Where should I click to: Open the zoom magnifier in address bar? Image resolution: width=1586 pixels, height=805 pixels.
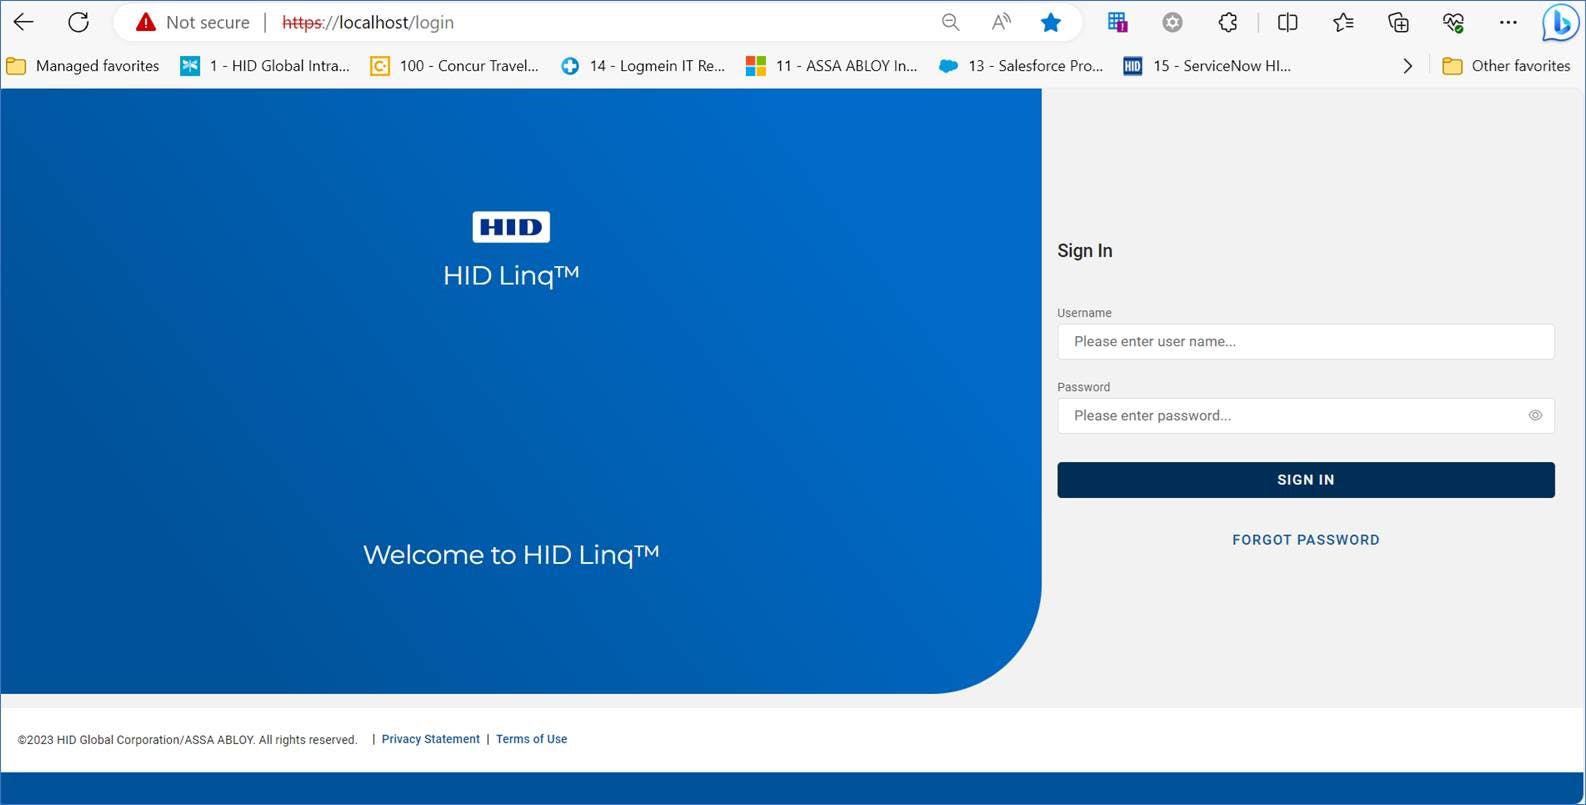950,22
